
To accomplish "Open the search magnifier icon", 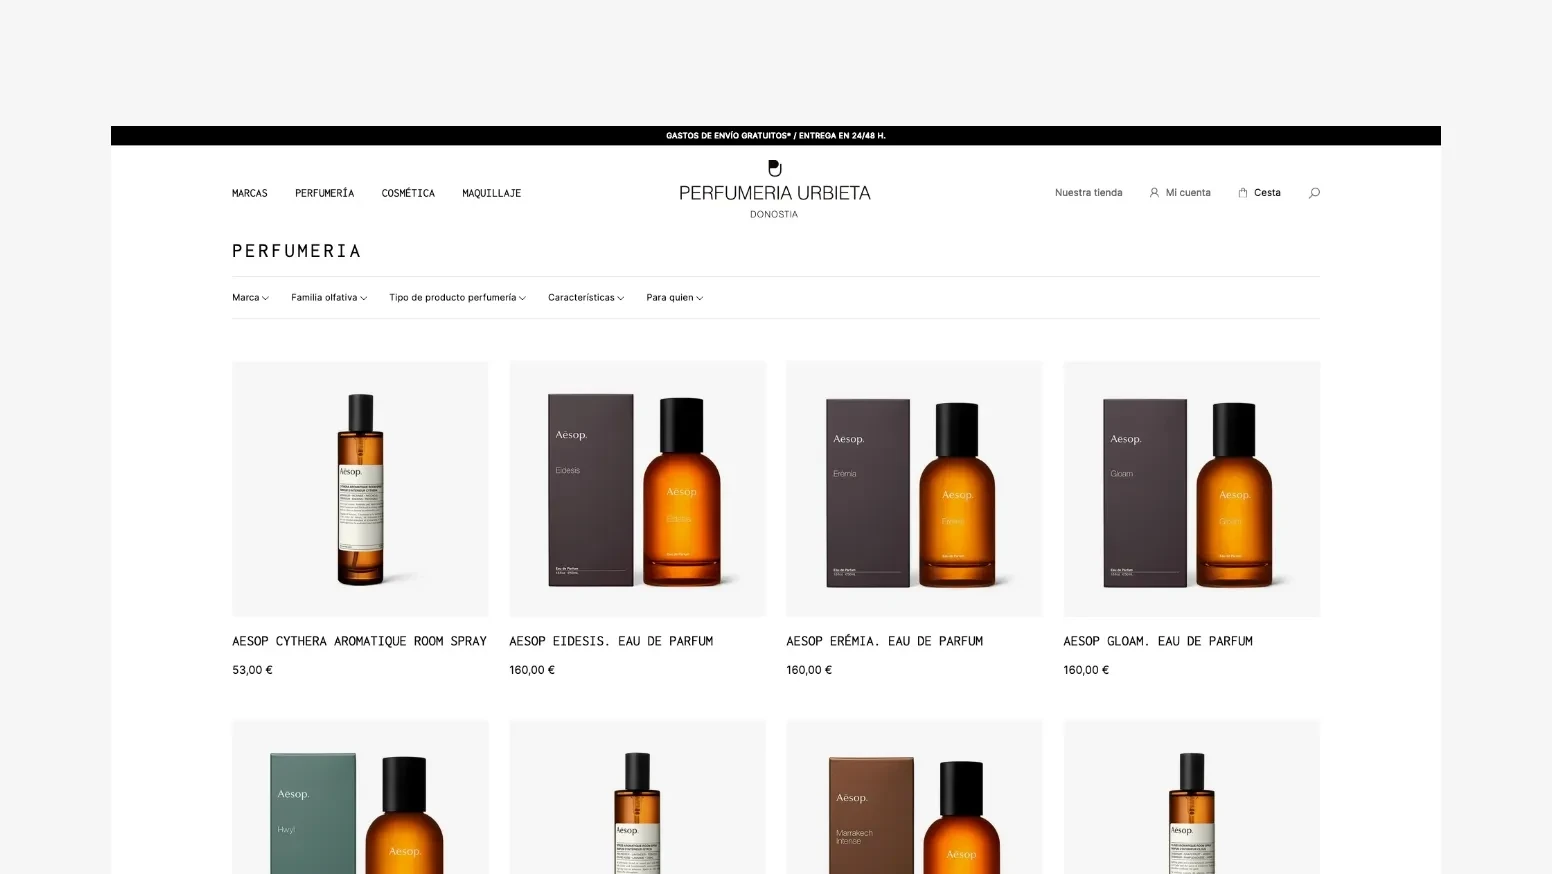I will (1314, 193).
